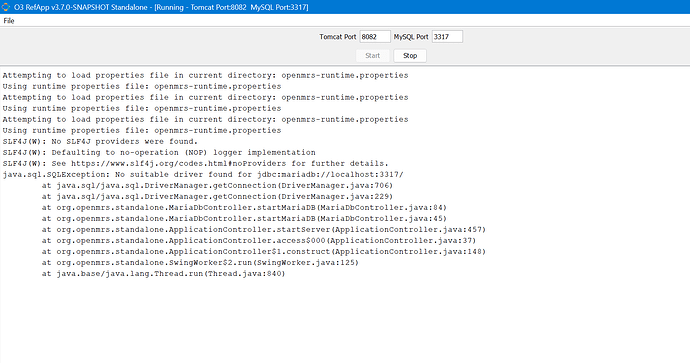Click the MariaDbController.java:84 stack trace line

pos(244,207)
